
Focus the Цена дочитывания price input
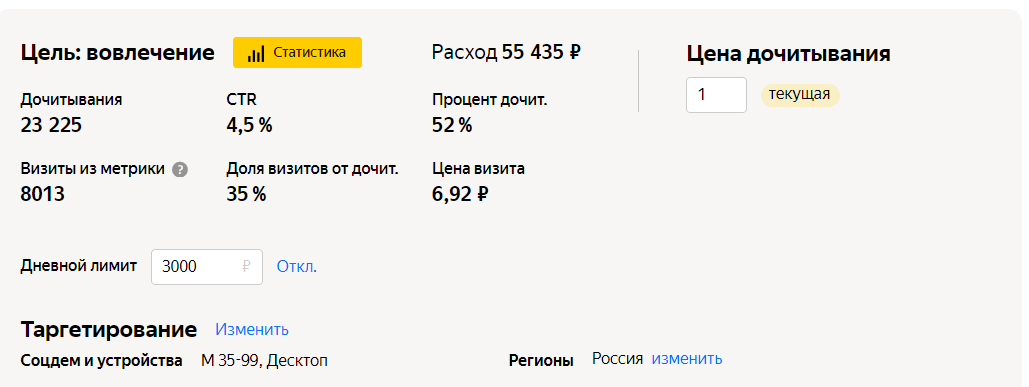click(716, 95)
